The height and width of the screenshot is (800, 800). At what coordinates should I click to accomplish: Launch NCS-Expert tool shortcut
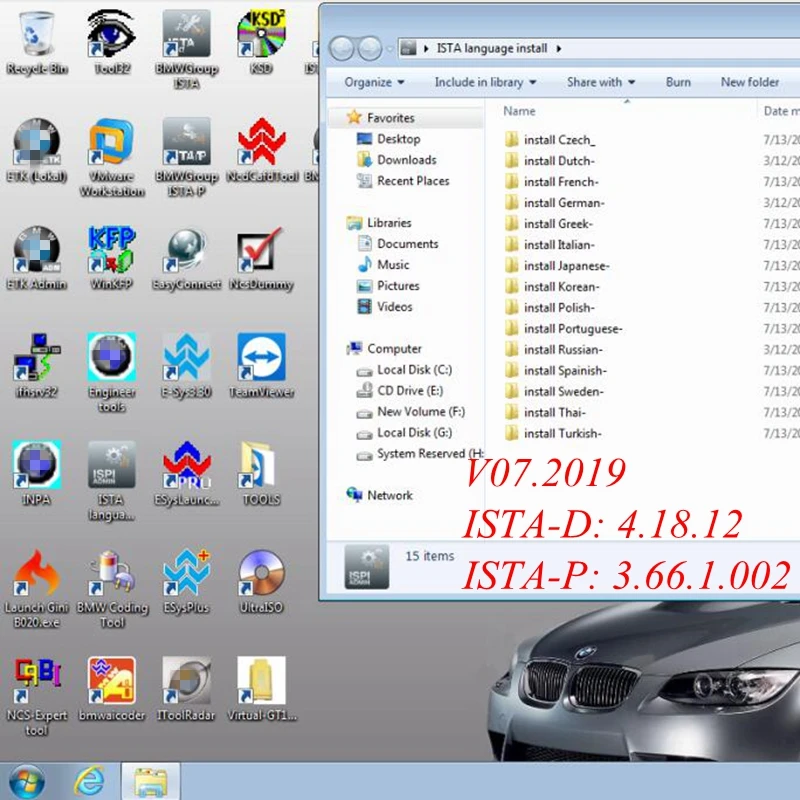pos(37,697)
